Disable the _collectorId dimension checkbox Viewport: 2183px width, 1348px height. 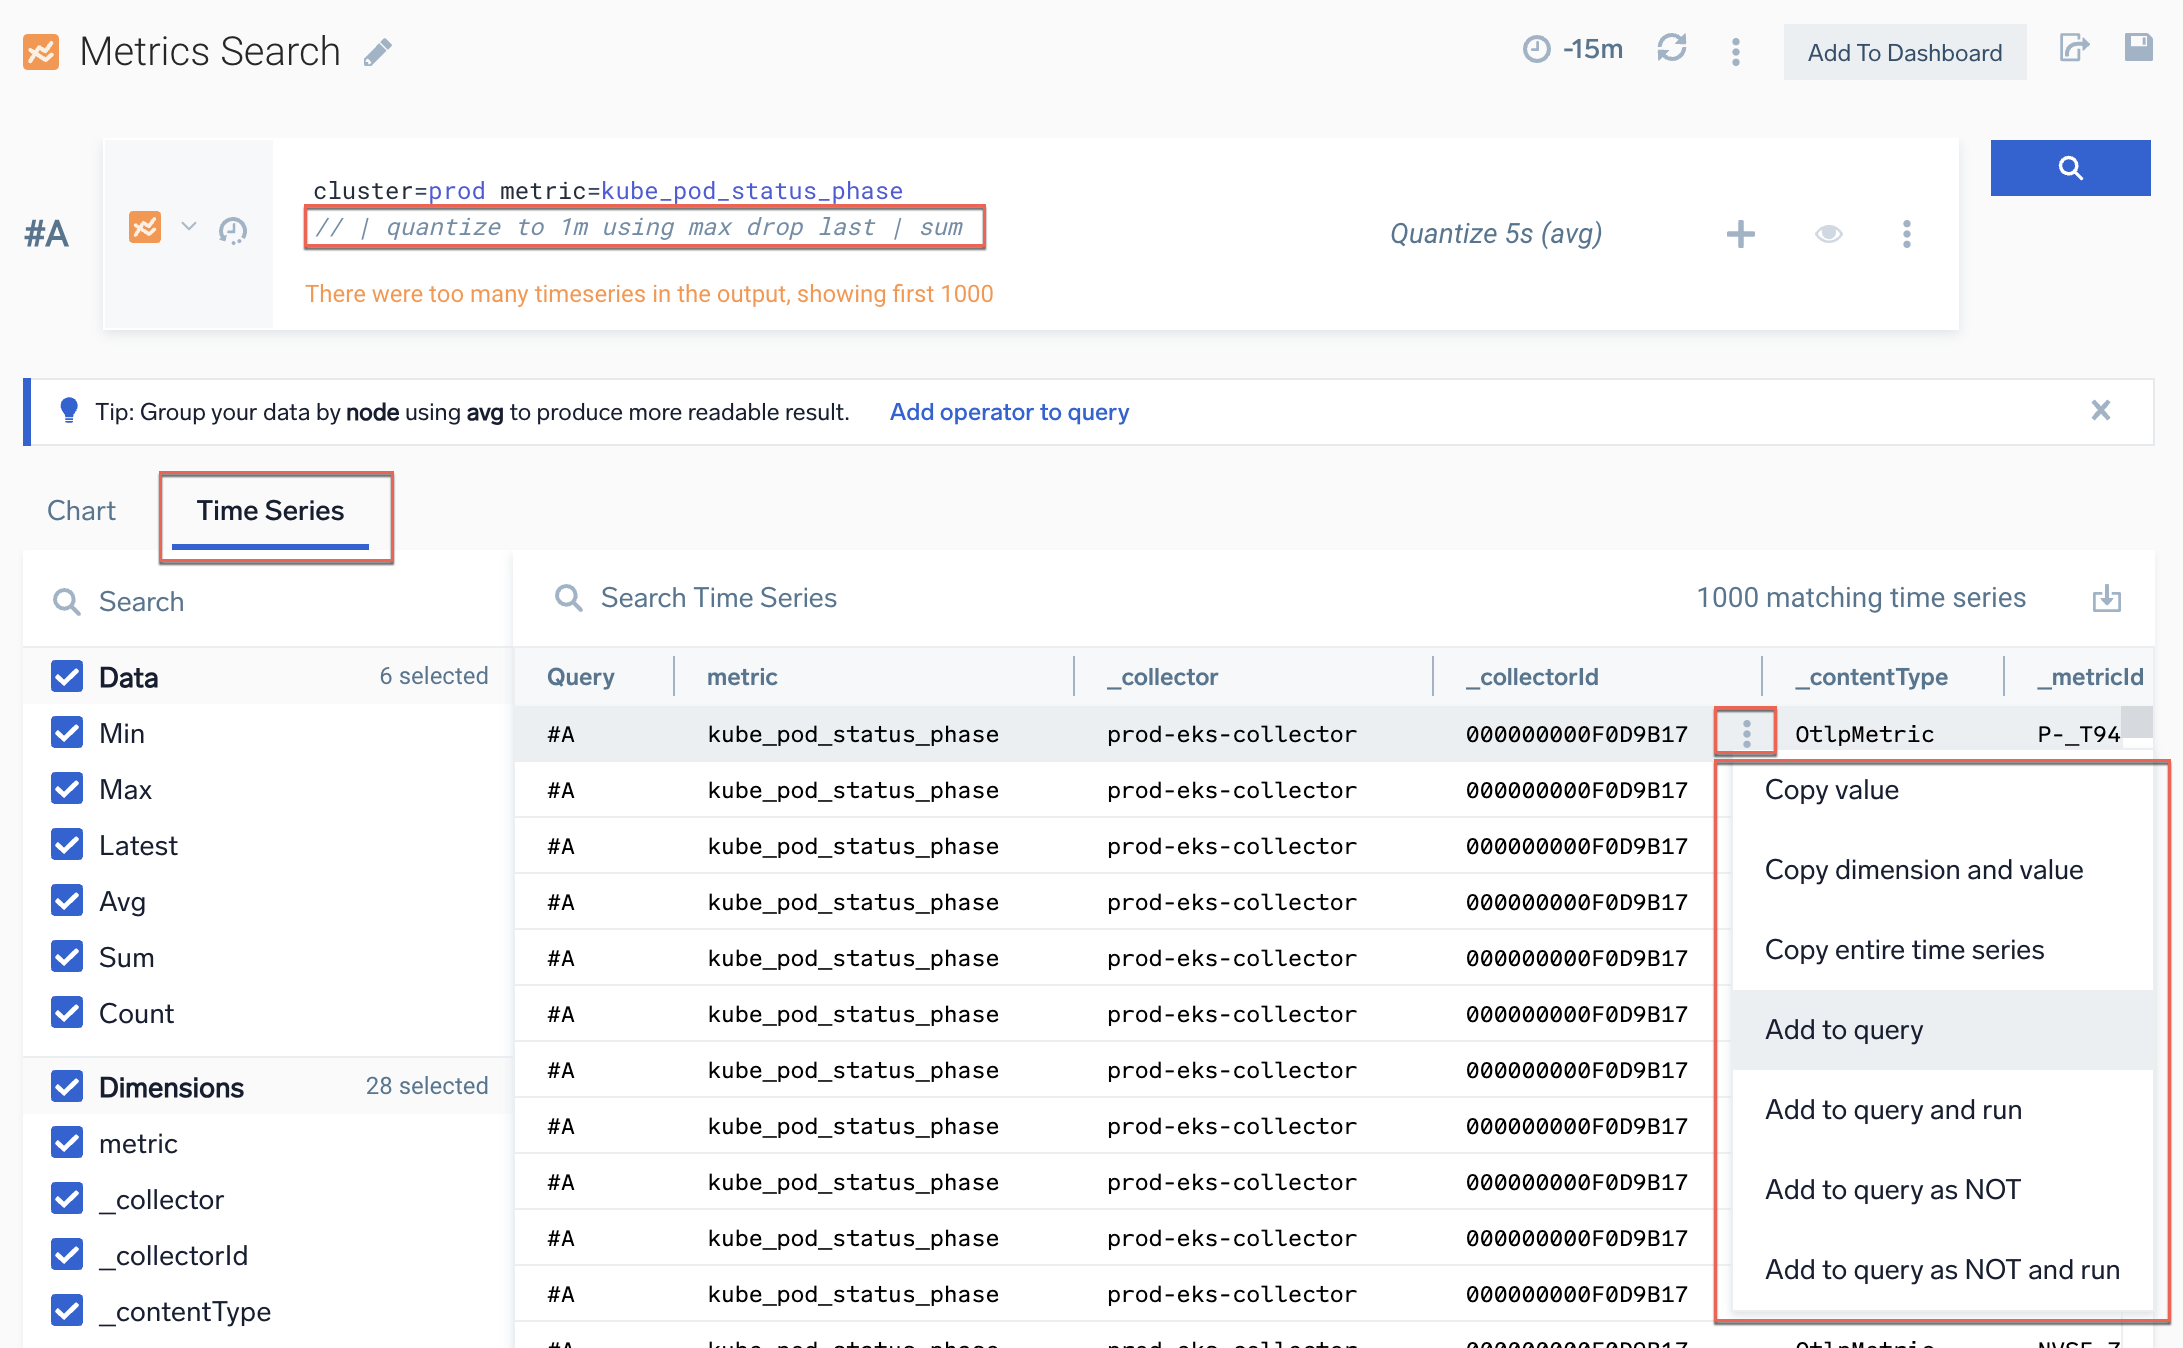66,1255
